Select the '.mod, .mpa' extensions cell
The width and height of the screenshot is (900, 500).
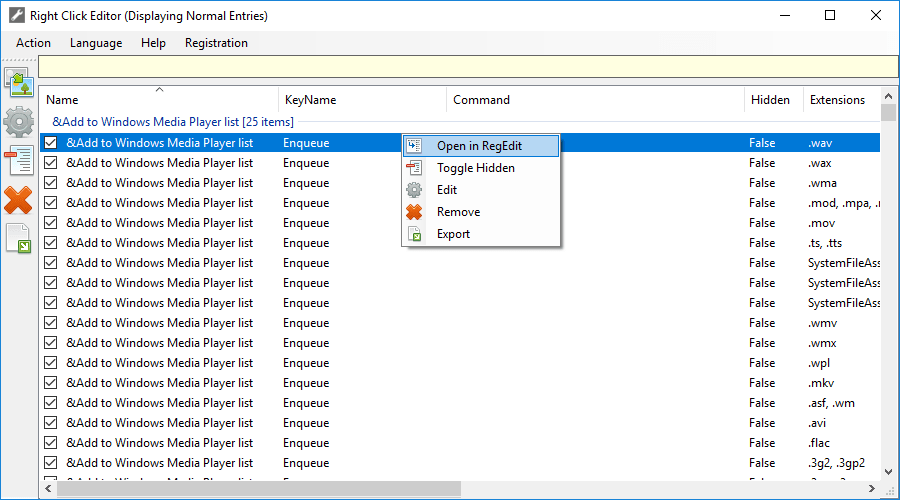[x=844, y=203]
